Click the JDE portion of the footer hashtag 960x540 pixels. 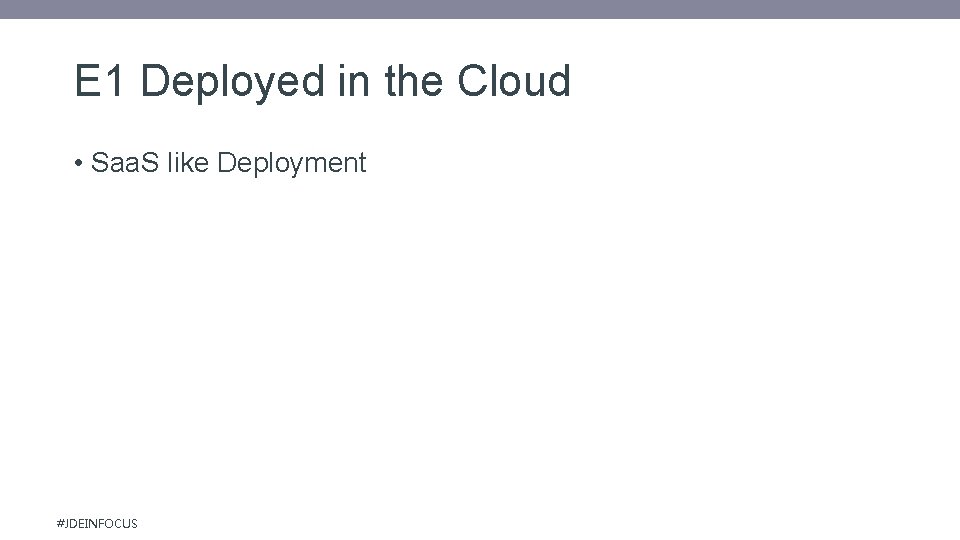[x=75, y=523]
